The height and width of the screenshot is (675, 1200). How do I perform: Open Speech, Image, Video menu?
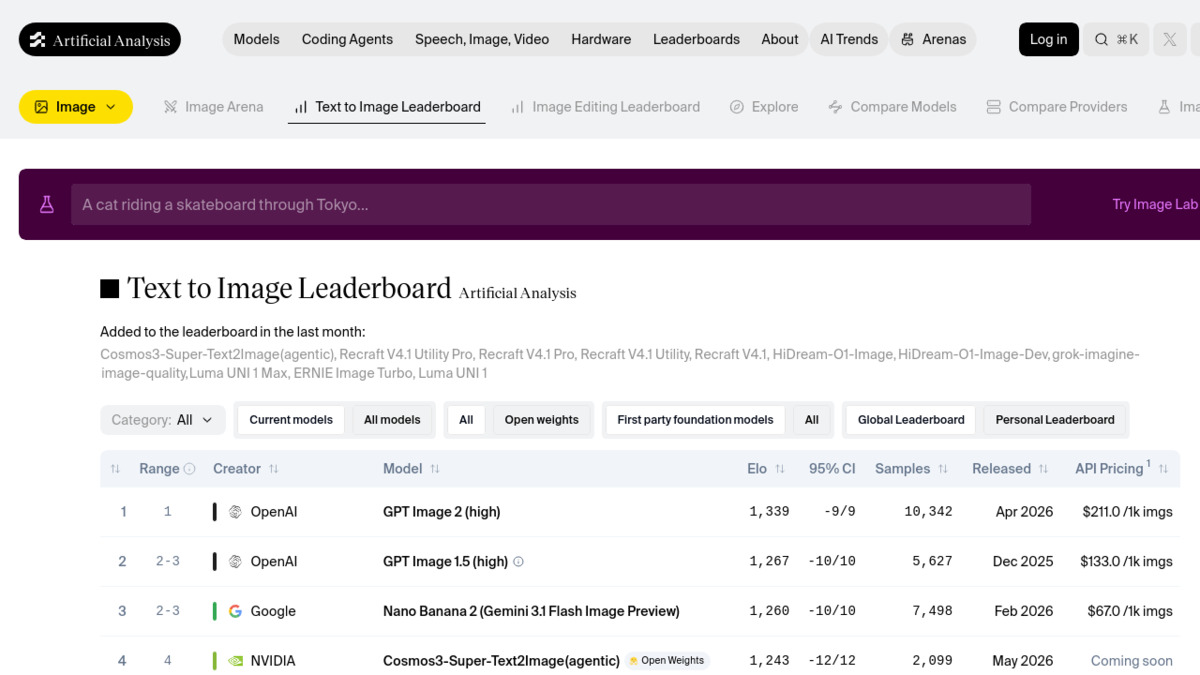(x=482, y=40)
